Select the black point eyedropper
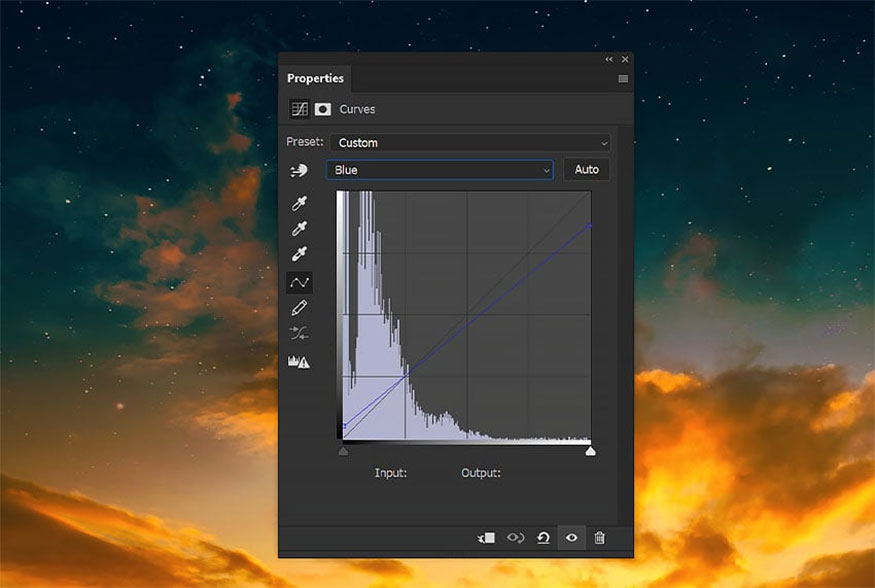The width and height of the screenshot is (875, 588). [x=299, y=203]
